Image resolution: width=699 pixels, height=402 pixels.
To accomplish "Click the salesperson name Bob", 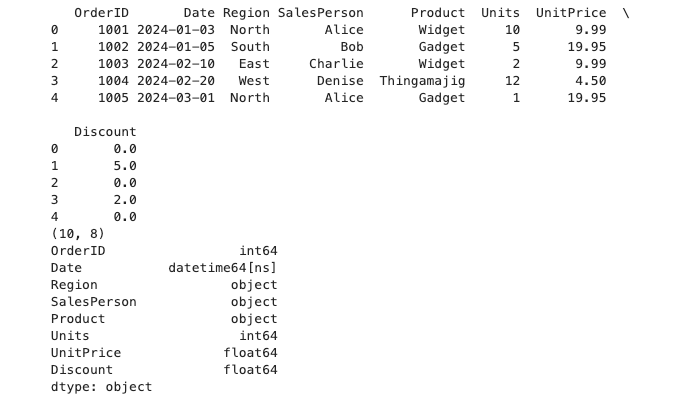I will click(351, 47).
